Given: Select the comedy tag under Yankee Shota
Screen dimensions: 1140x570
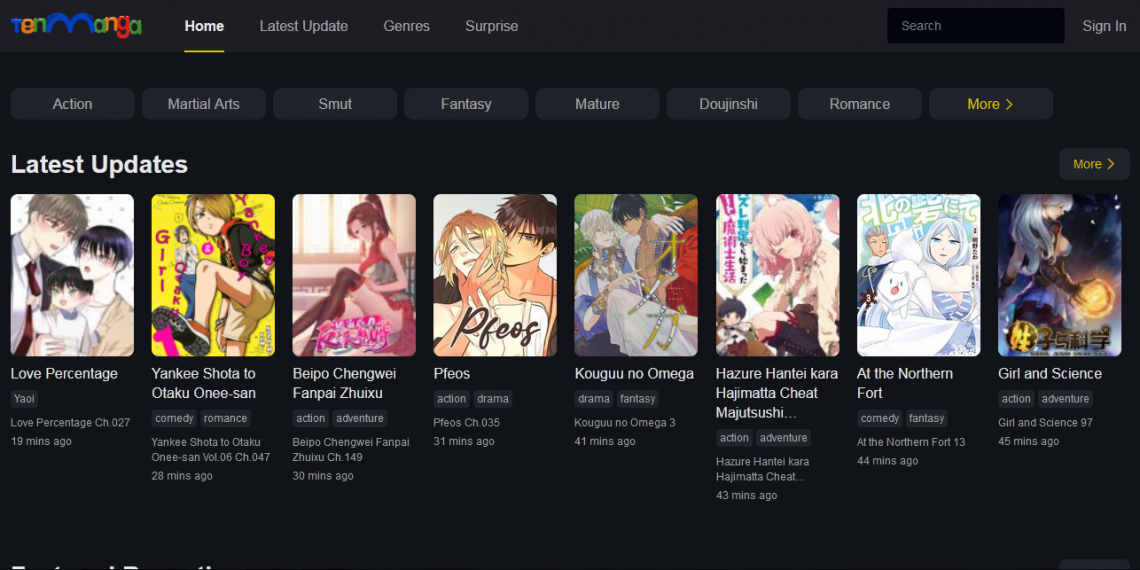Looking at the screenshot, I should click(x=174, y=418).
